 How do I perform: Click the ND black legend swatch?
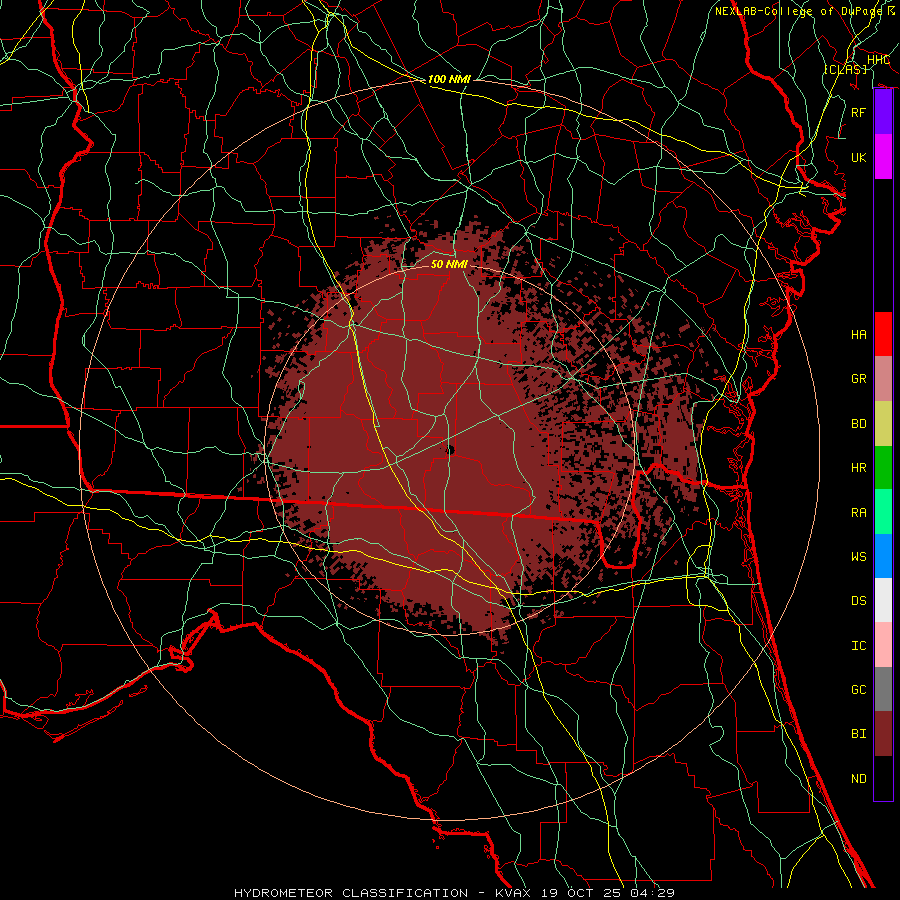(x=883, y=778)
